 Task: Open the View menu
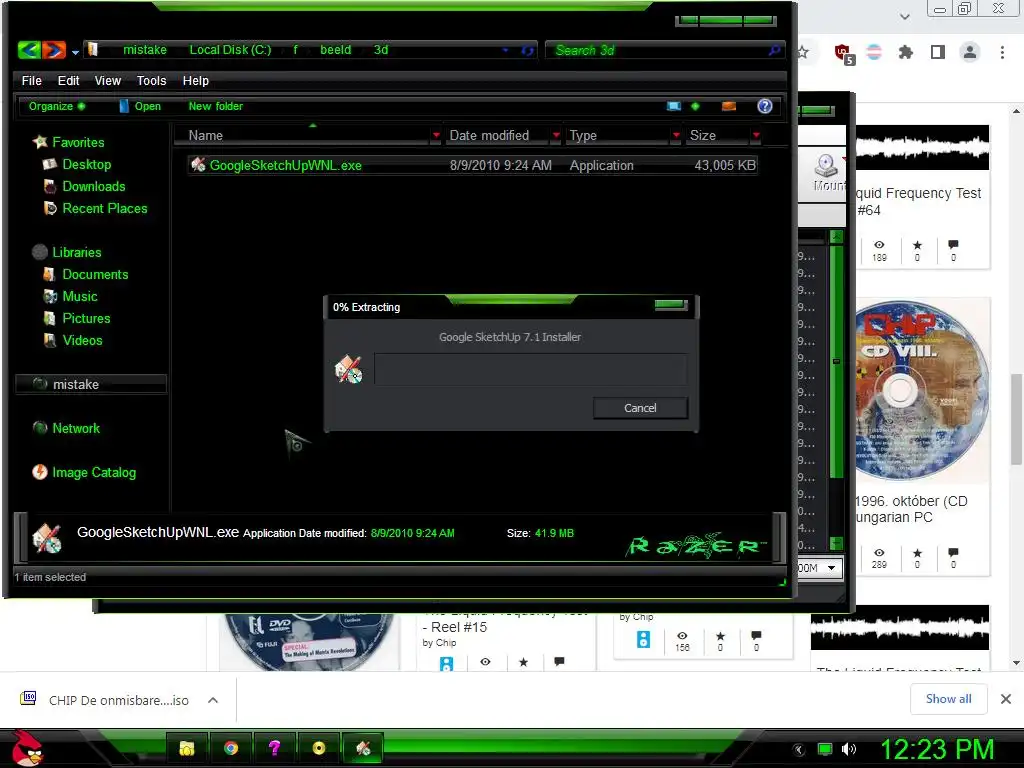tap(108, 80)
